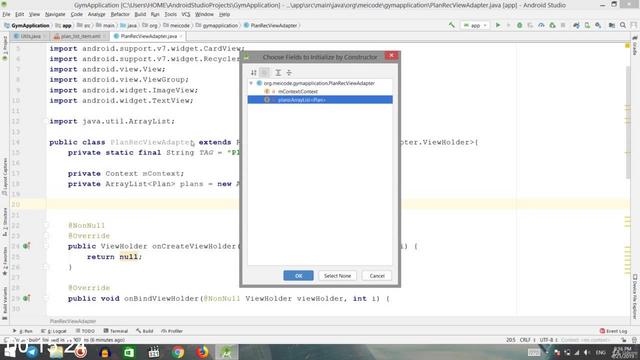The image size is (640, 360).
Task: Open the Window menu
Action: [204, 14]
